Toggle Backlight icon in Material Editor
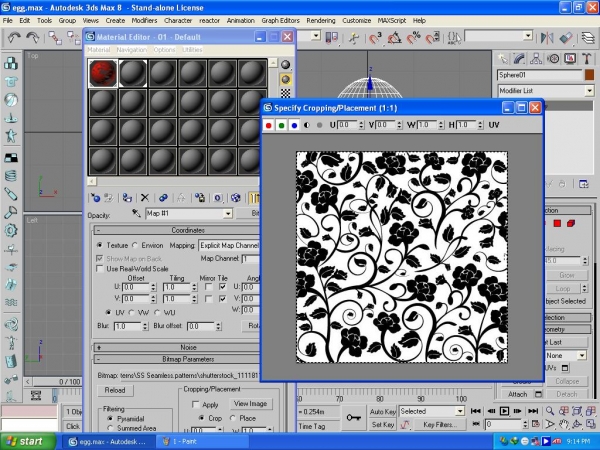600x450 pixels. [285, 79]
